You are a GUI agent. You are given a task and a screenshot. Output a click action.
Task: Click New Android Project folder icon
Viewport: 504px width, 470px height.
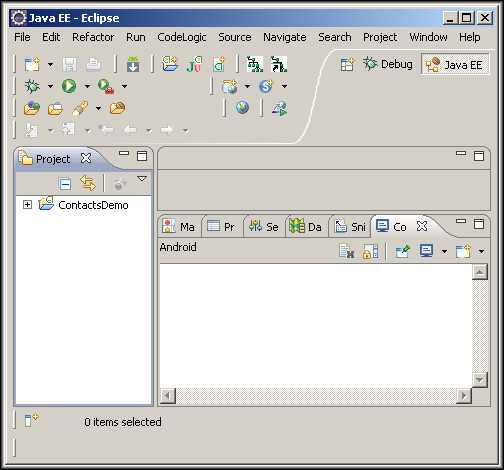pyautogui.click(x=170, y=64)
